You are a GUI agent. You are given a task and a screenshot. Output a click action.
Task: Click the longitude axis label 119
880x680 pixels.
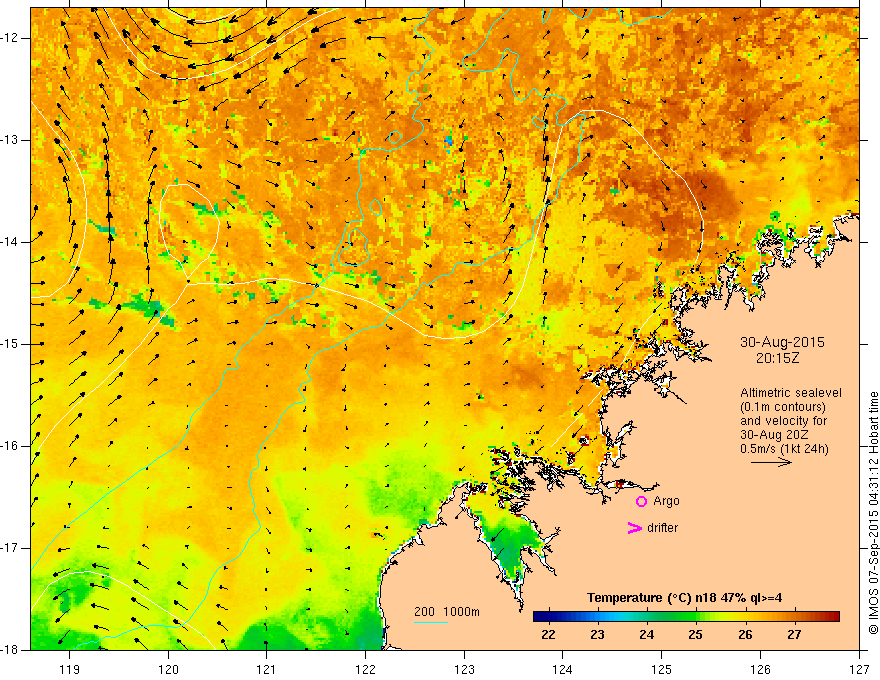tap(70, 669)
